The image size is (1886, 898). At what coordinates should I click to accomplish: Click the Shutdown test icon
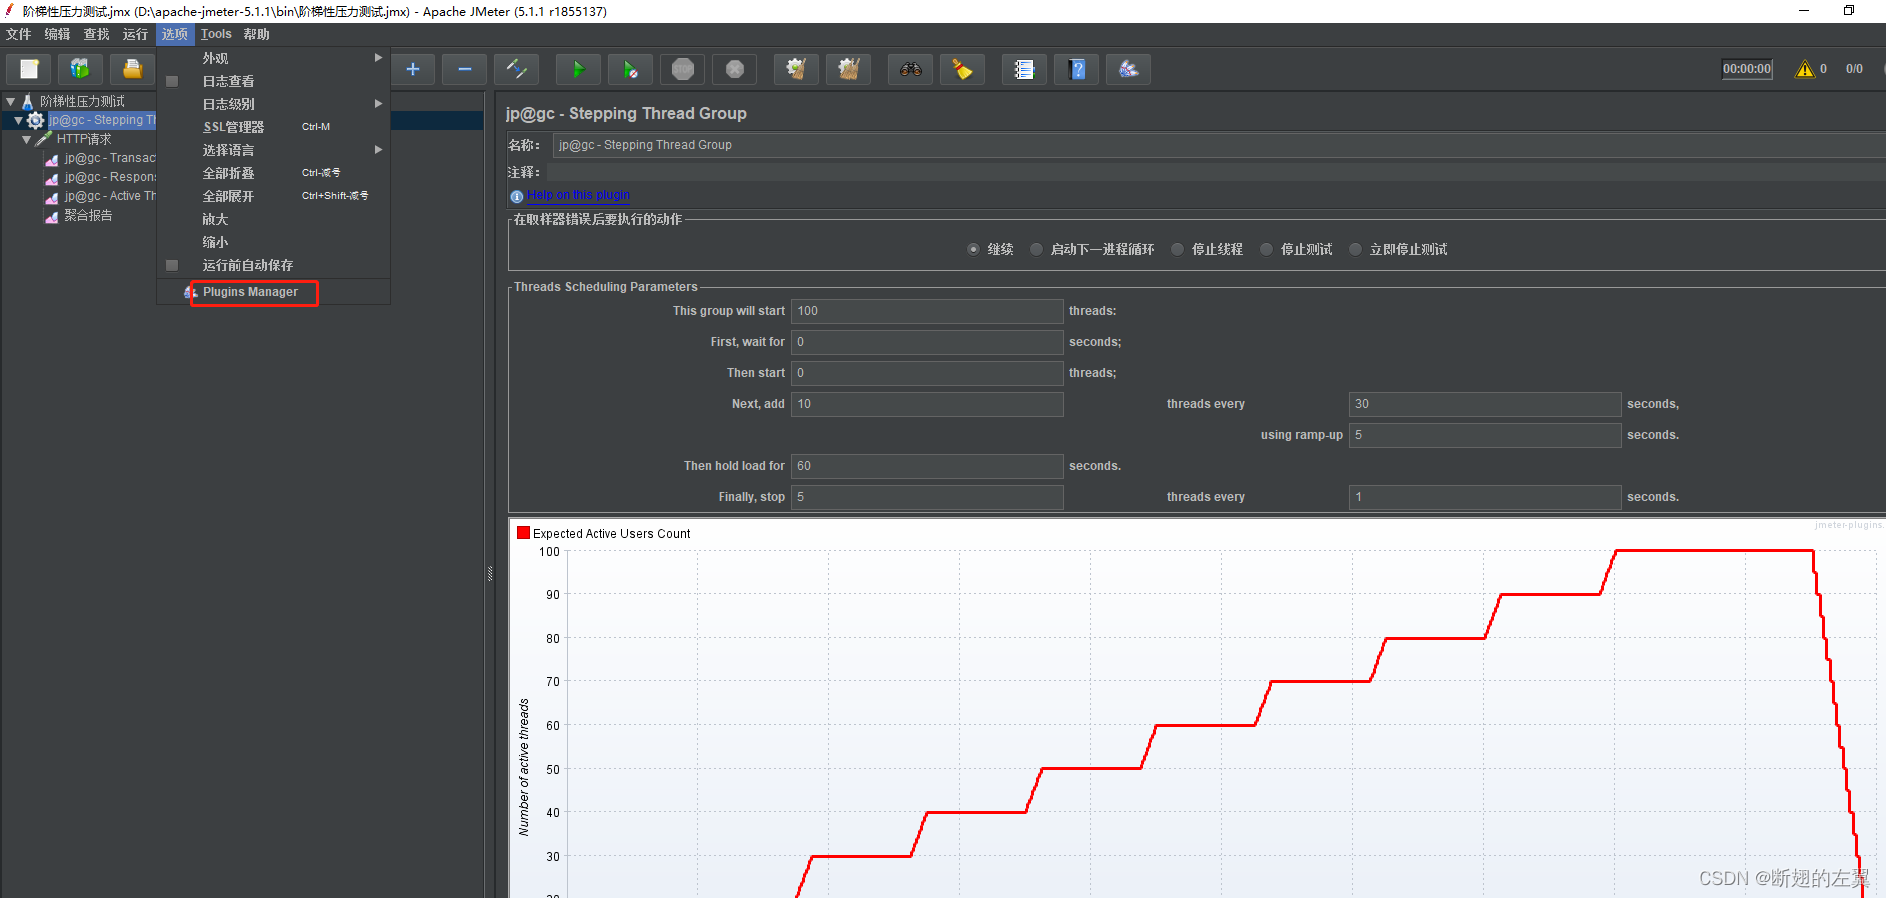[735, 69]
